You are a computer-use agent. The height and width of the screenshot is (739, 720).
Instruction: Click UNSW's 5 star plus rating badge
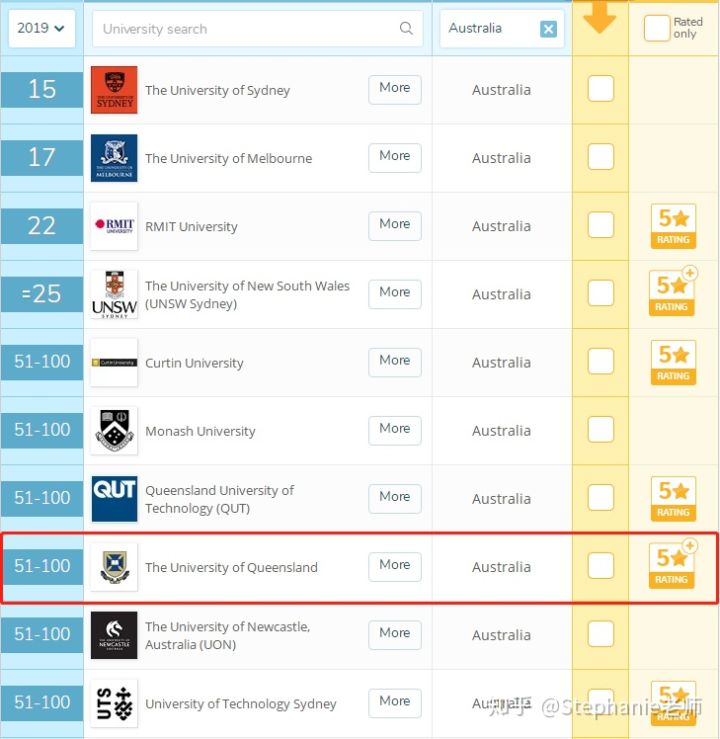click(672, 292)
